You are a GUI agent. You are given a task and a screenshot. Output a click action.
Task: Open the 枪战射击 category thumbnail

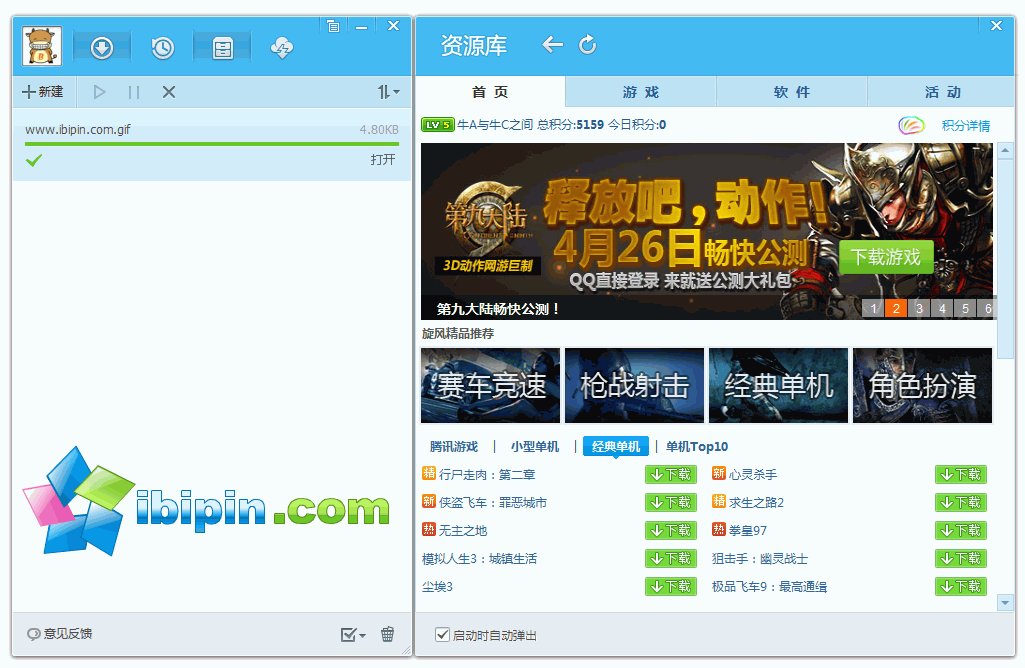(x=634, y=386)
